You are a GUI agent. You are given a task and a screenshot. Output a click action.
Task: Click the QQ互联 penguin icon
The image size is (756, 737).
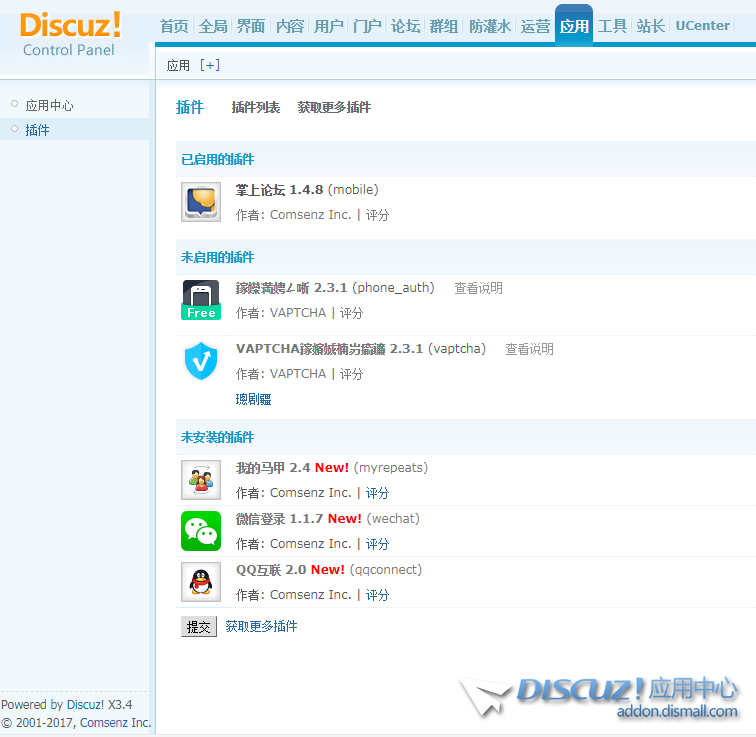pyautogui.click(x=201, y=582)
